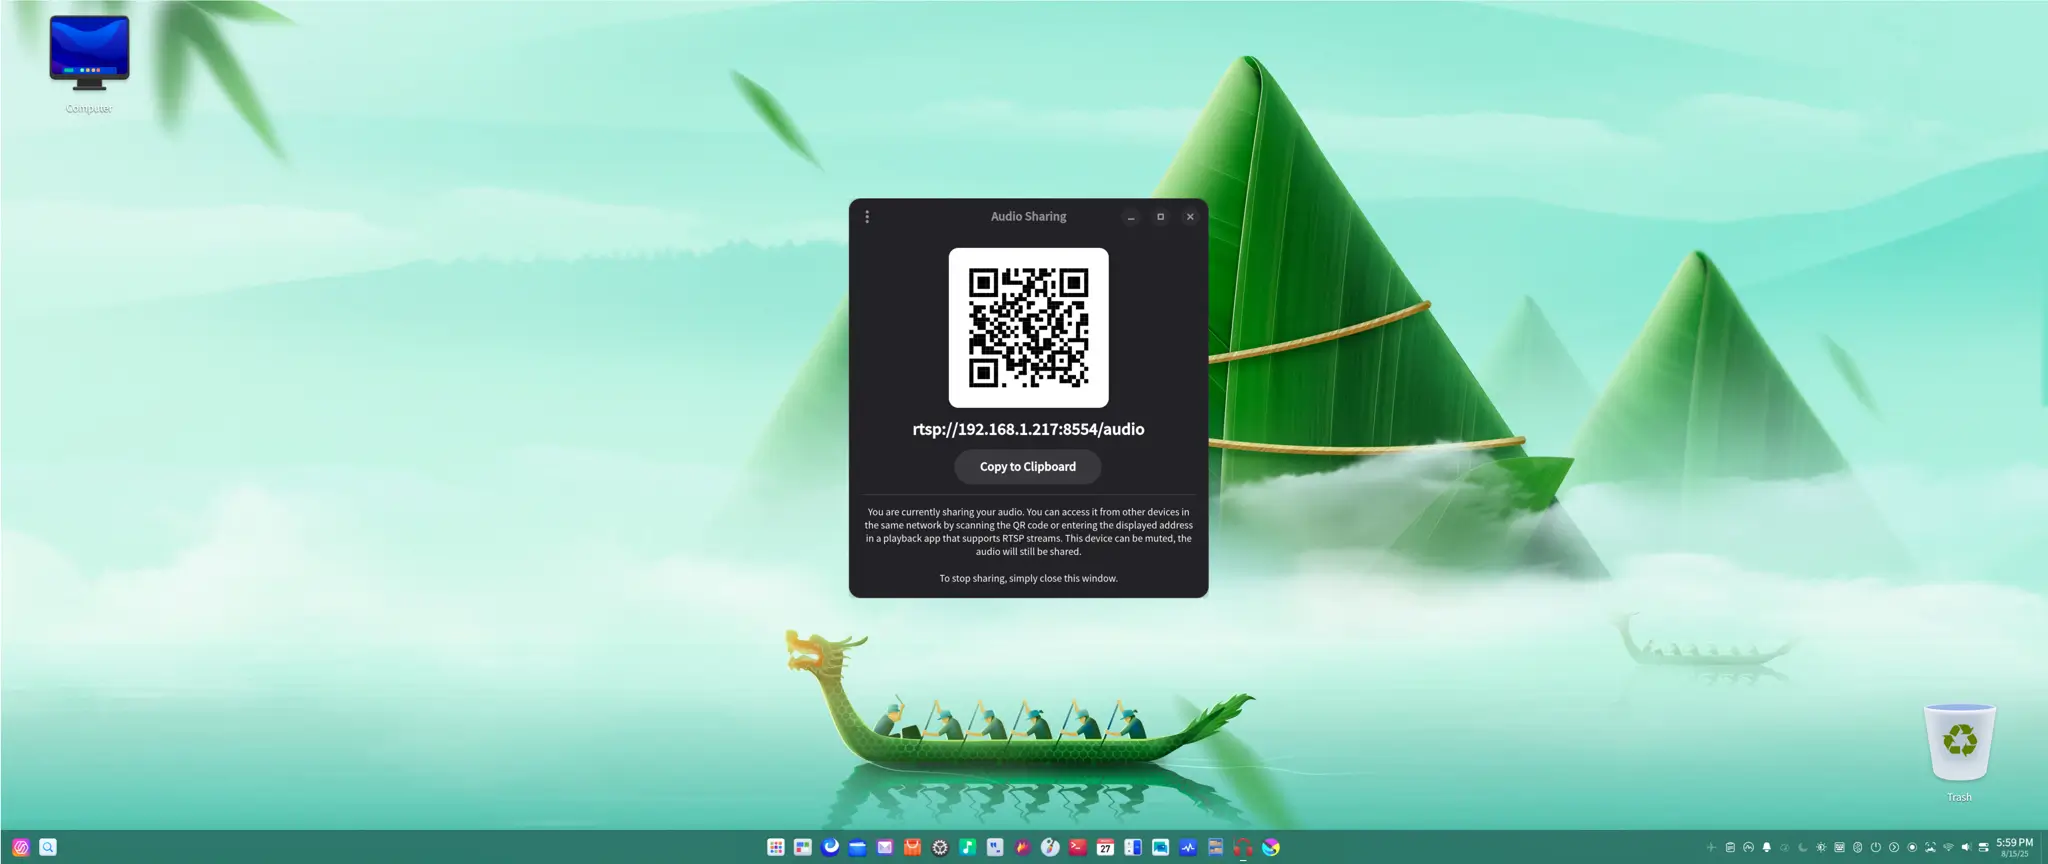Open the onscreen keyboard tray icon

click(x=1839, y=848)
